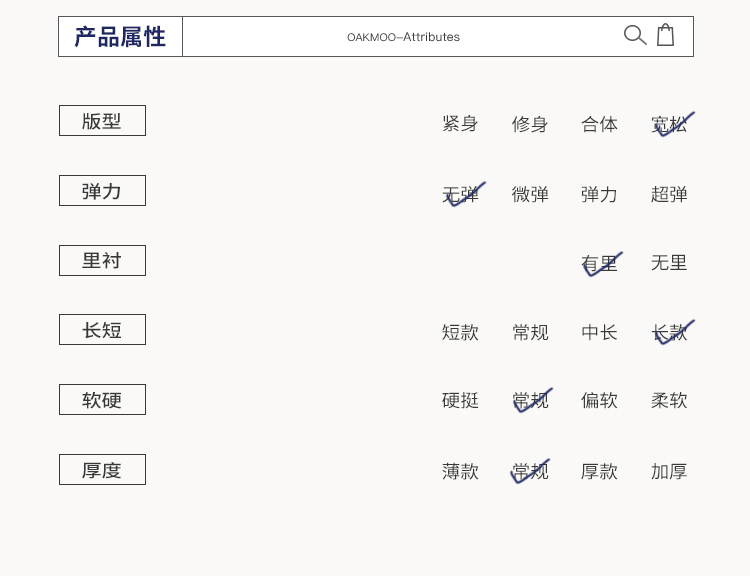The height and width of the screenshot is (576, 750).
Task: Select 加厚 thickness option
Action: tap(669, 471)
